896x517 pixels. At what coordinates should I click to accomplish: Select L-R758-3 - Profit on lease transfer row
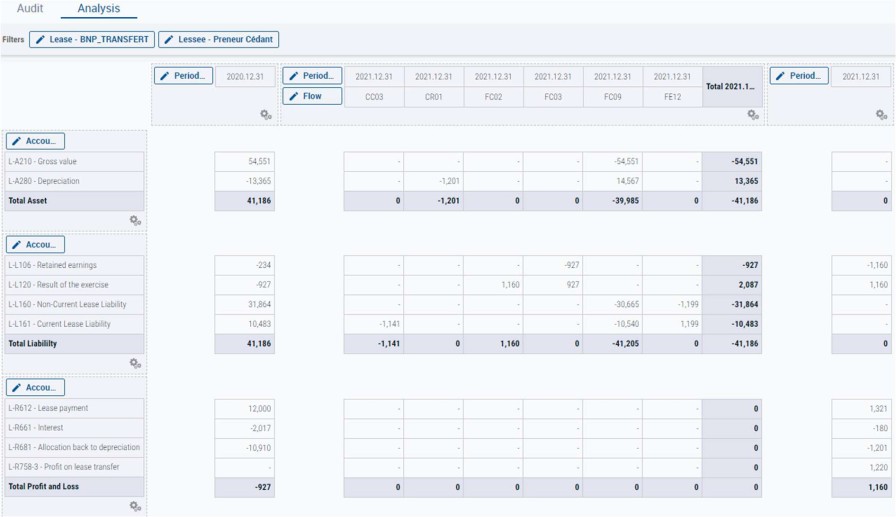point(74,467)
